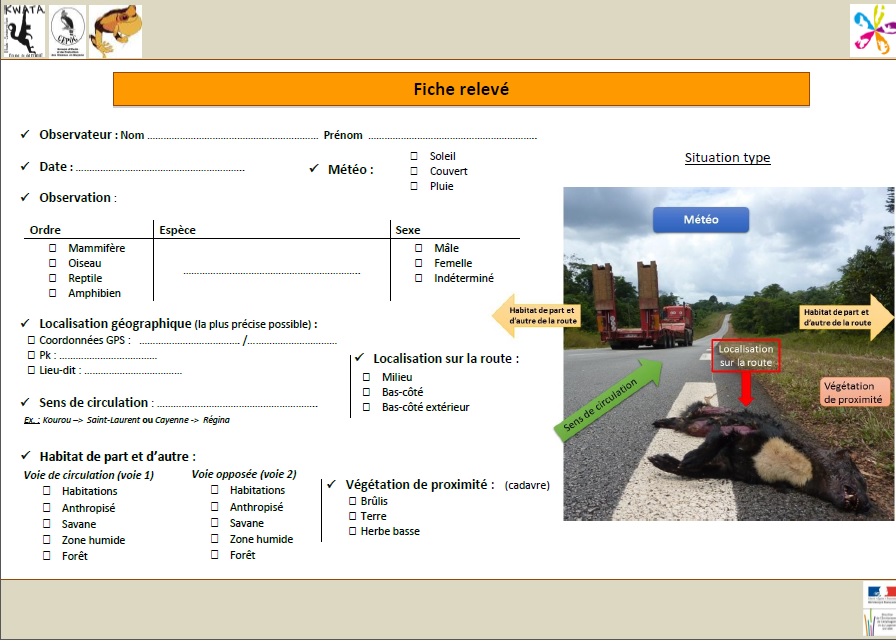Tick the Herbe basse vegetation checkbox

(353, 531)
